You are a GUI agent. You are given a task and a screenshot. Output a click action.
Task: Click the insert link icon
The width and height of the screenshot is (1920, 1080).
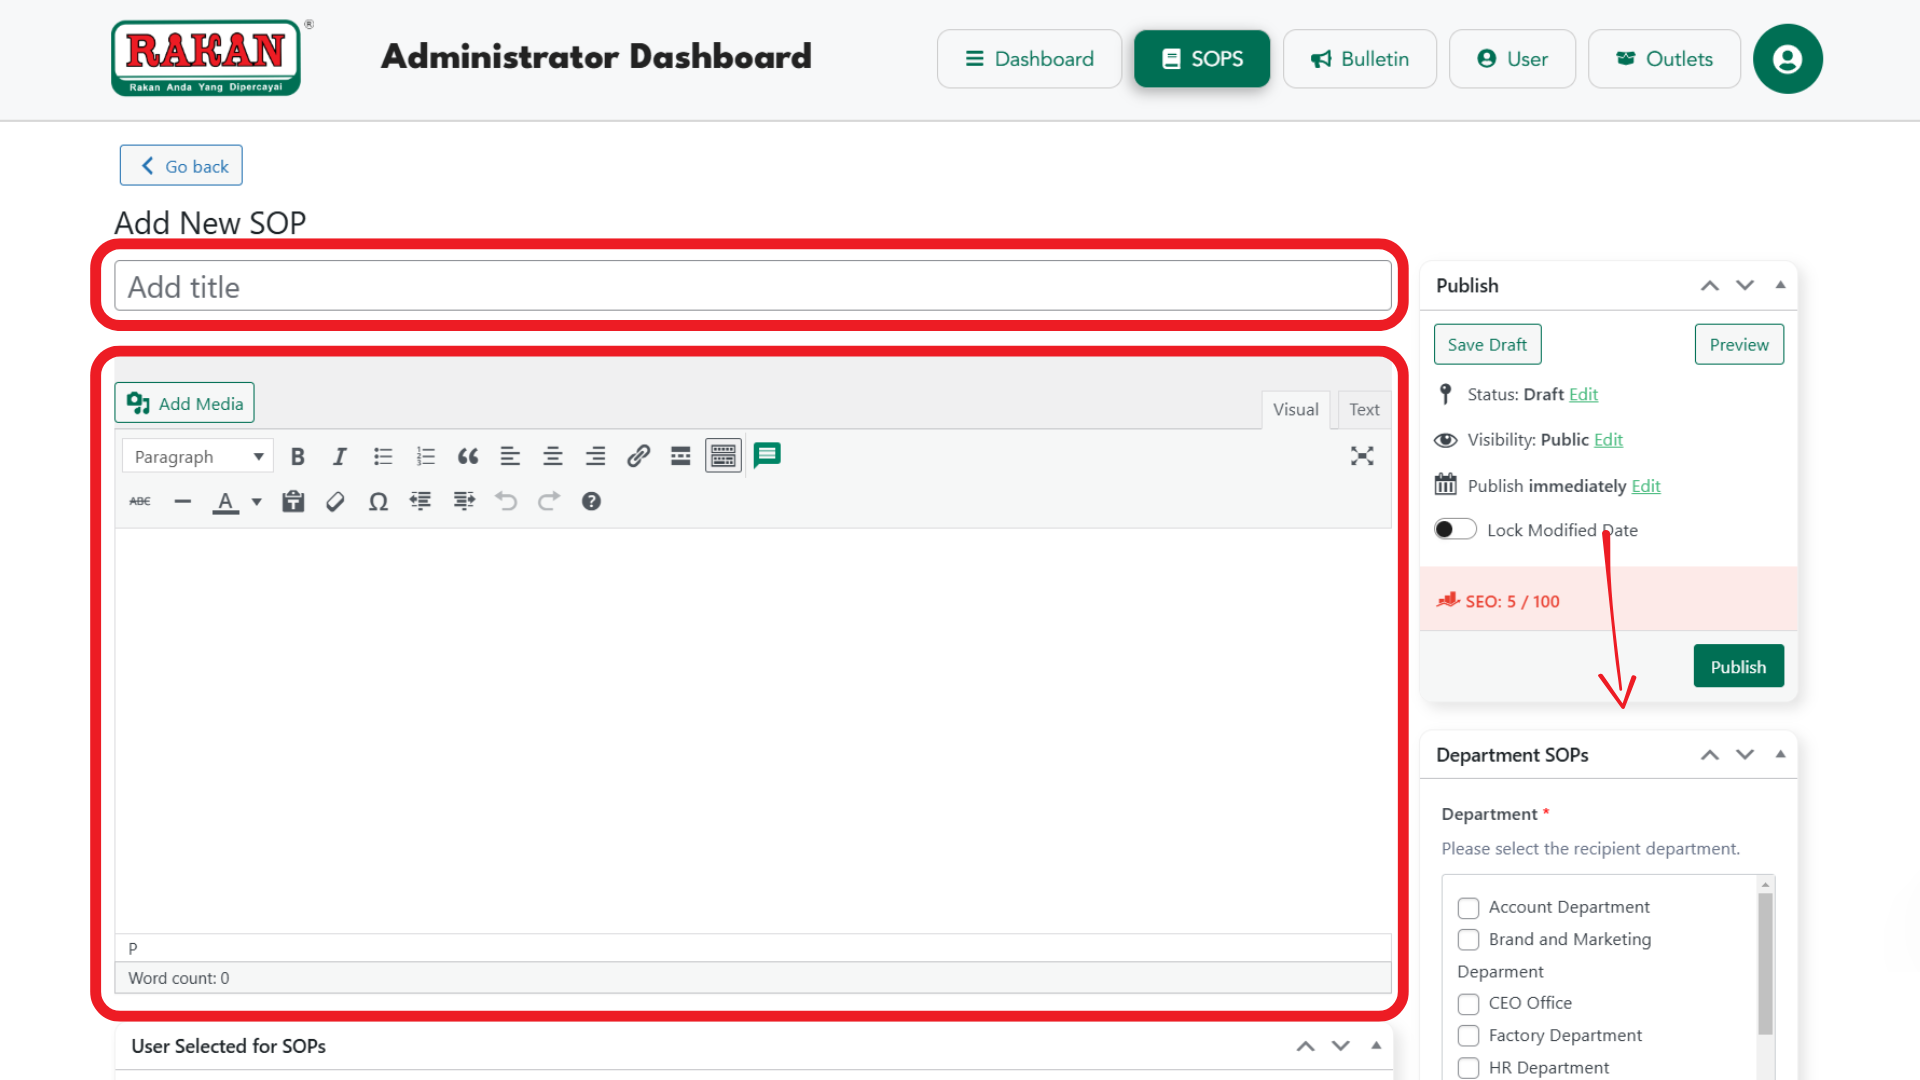coord(638,457)
